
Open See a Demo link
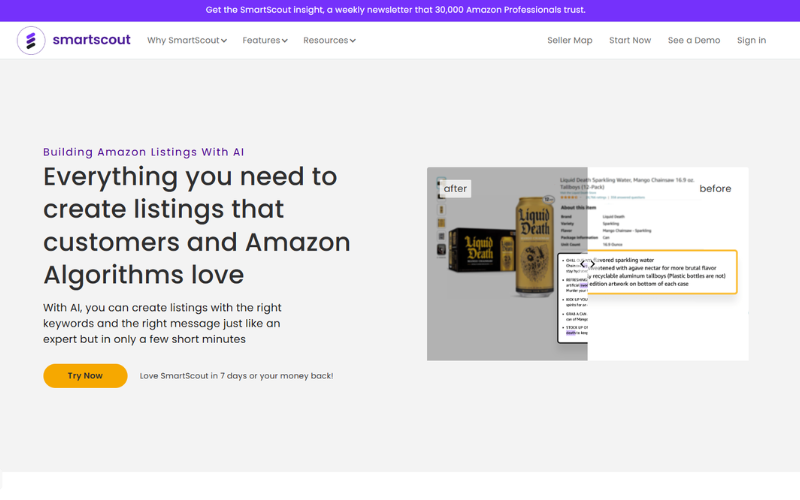pos(694,40)
